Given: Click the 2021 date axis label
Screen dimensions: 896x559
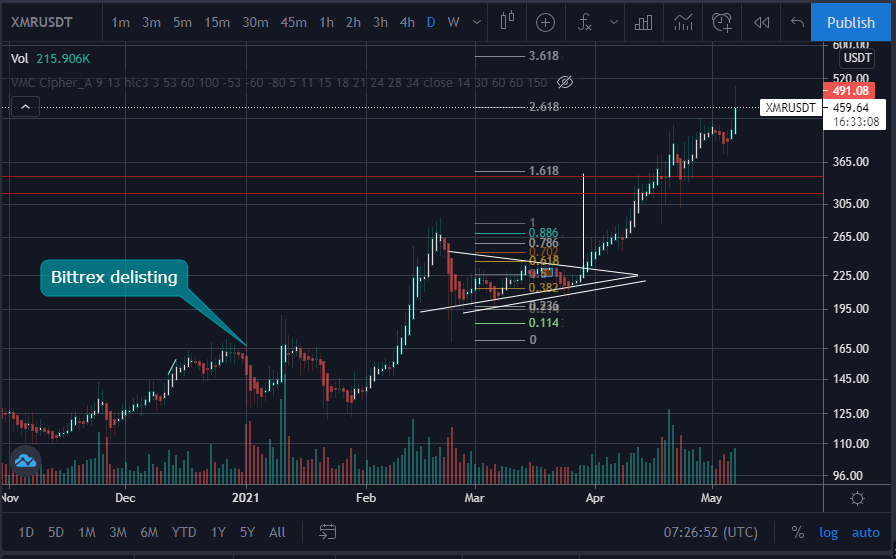Looking at the screenshot, I should coord(245,498).
